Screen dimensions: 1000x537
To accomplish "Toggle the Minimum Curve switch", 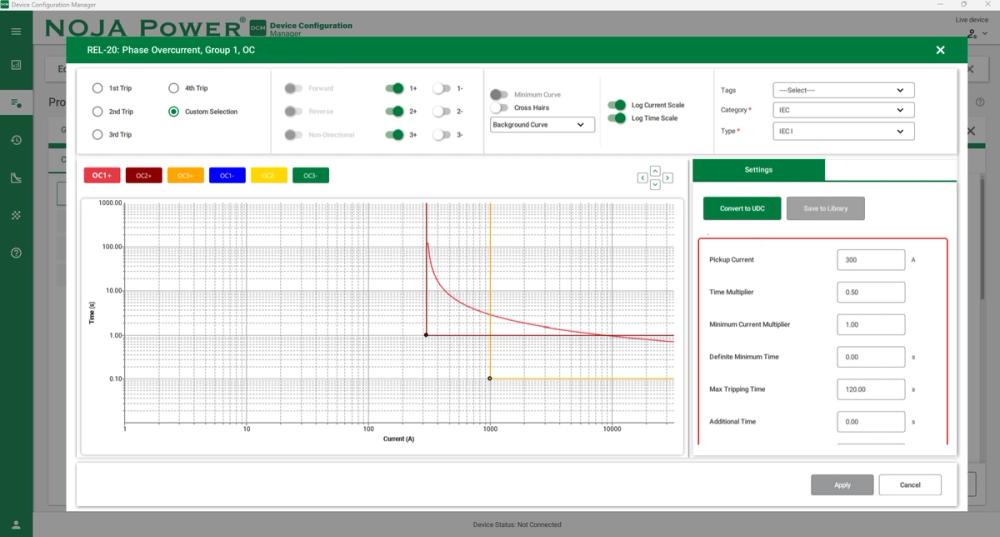I will point(499,94).
